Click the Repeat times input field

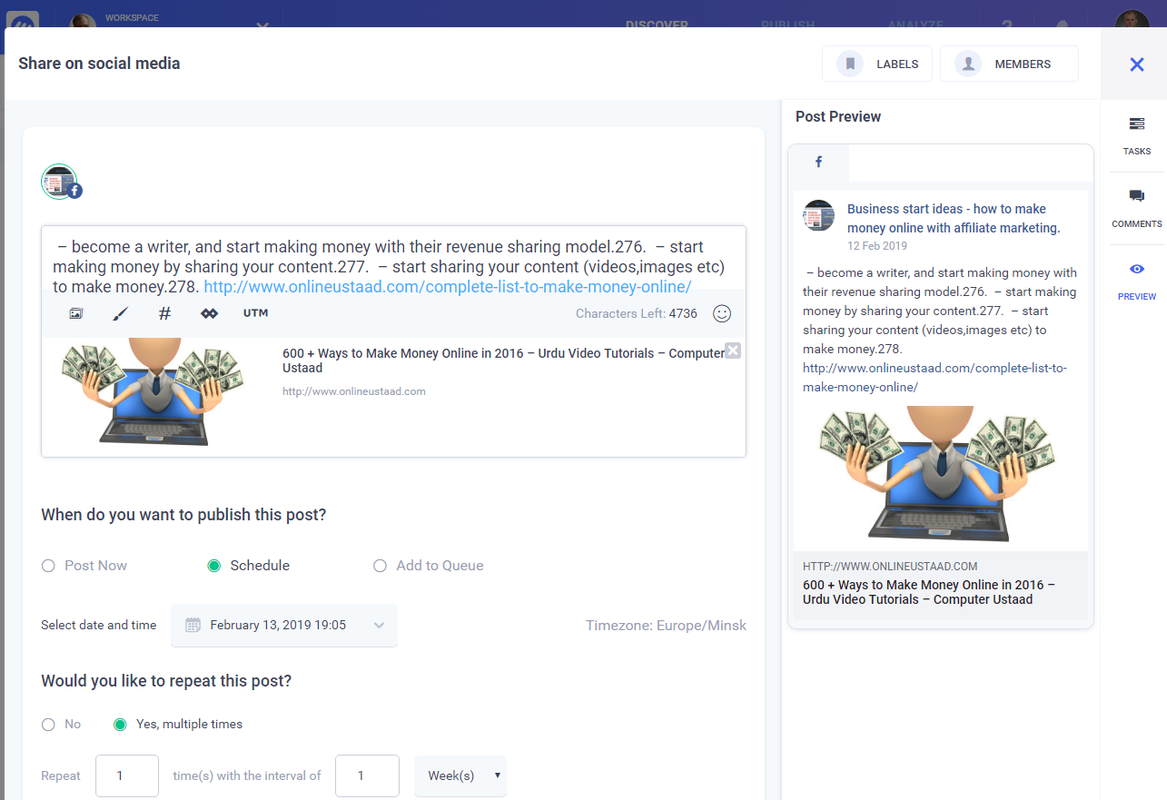pyautogui.click(x=127, y=775)
